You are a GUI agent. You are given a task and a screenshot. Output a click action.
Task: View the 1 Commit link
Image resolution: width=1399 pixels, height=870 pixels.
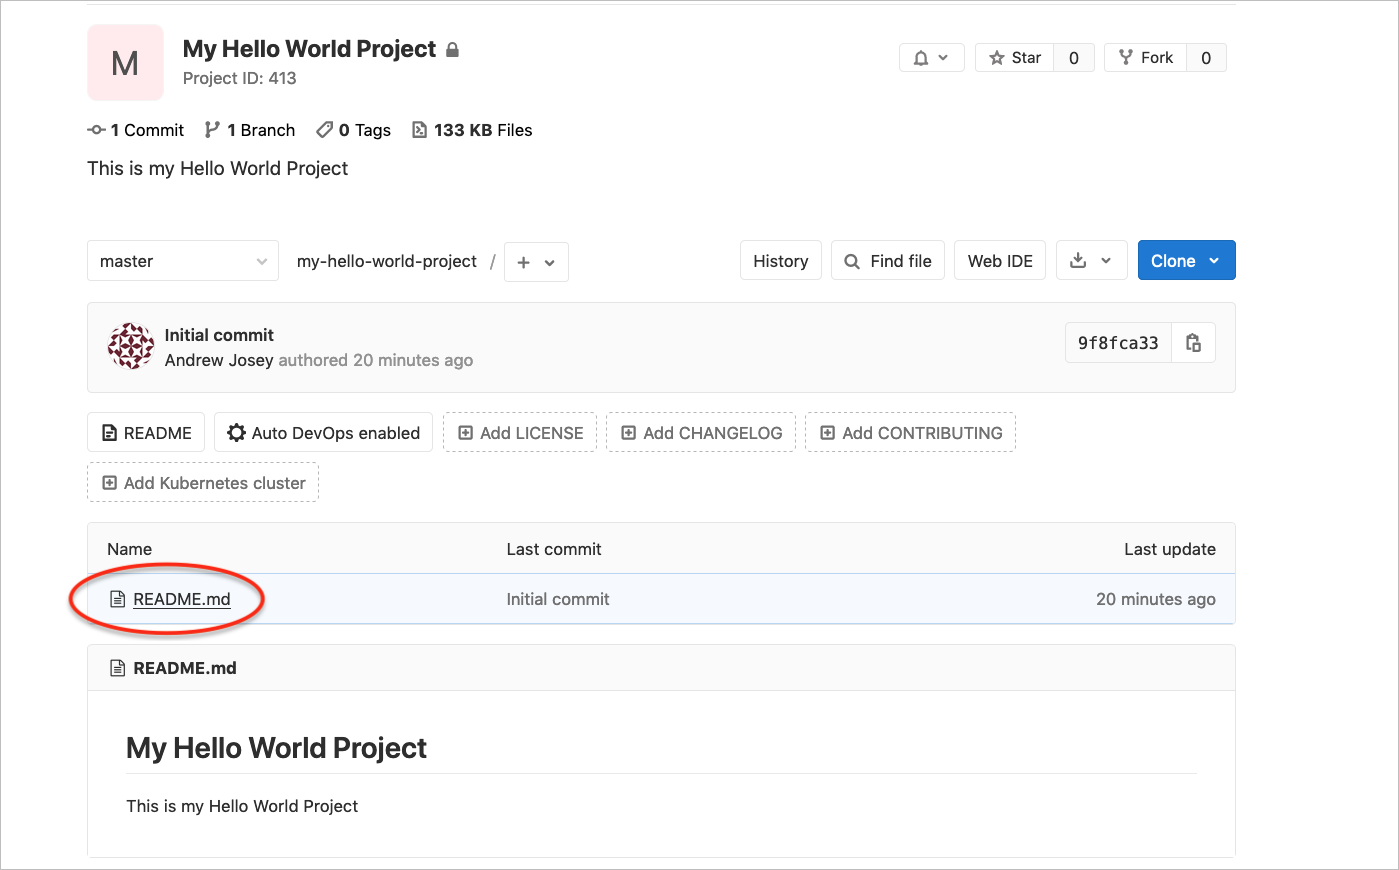coord(136,130)
